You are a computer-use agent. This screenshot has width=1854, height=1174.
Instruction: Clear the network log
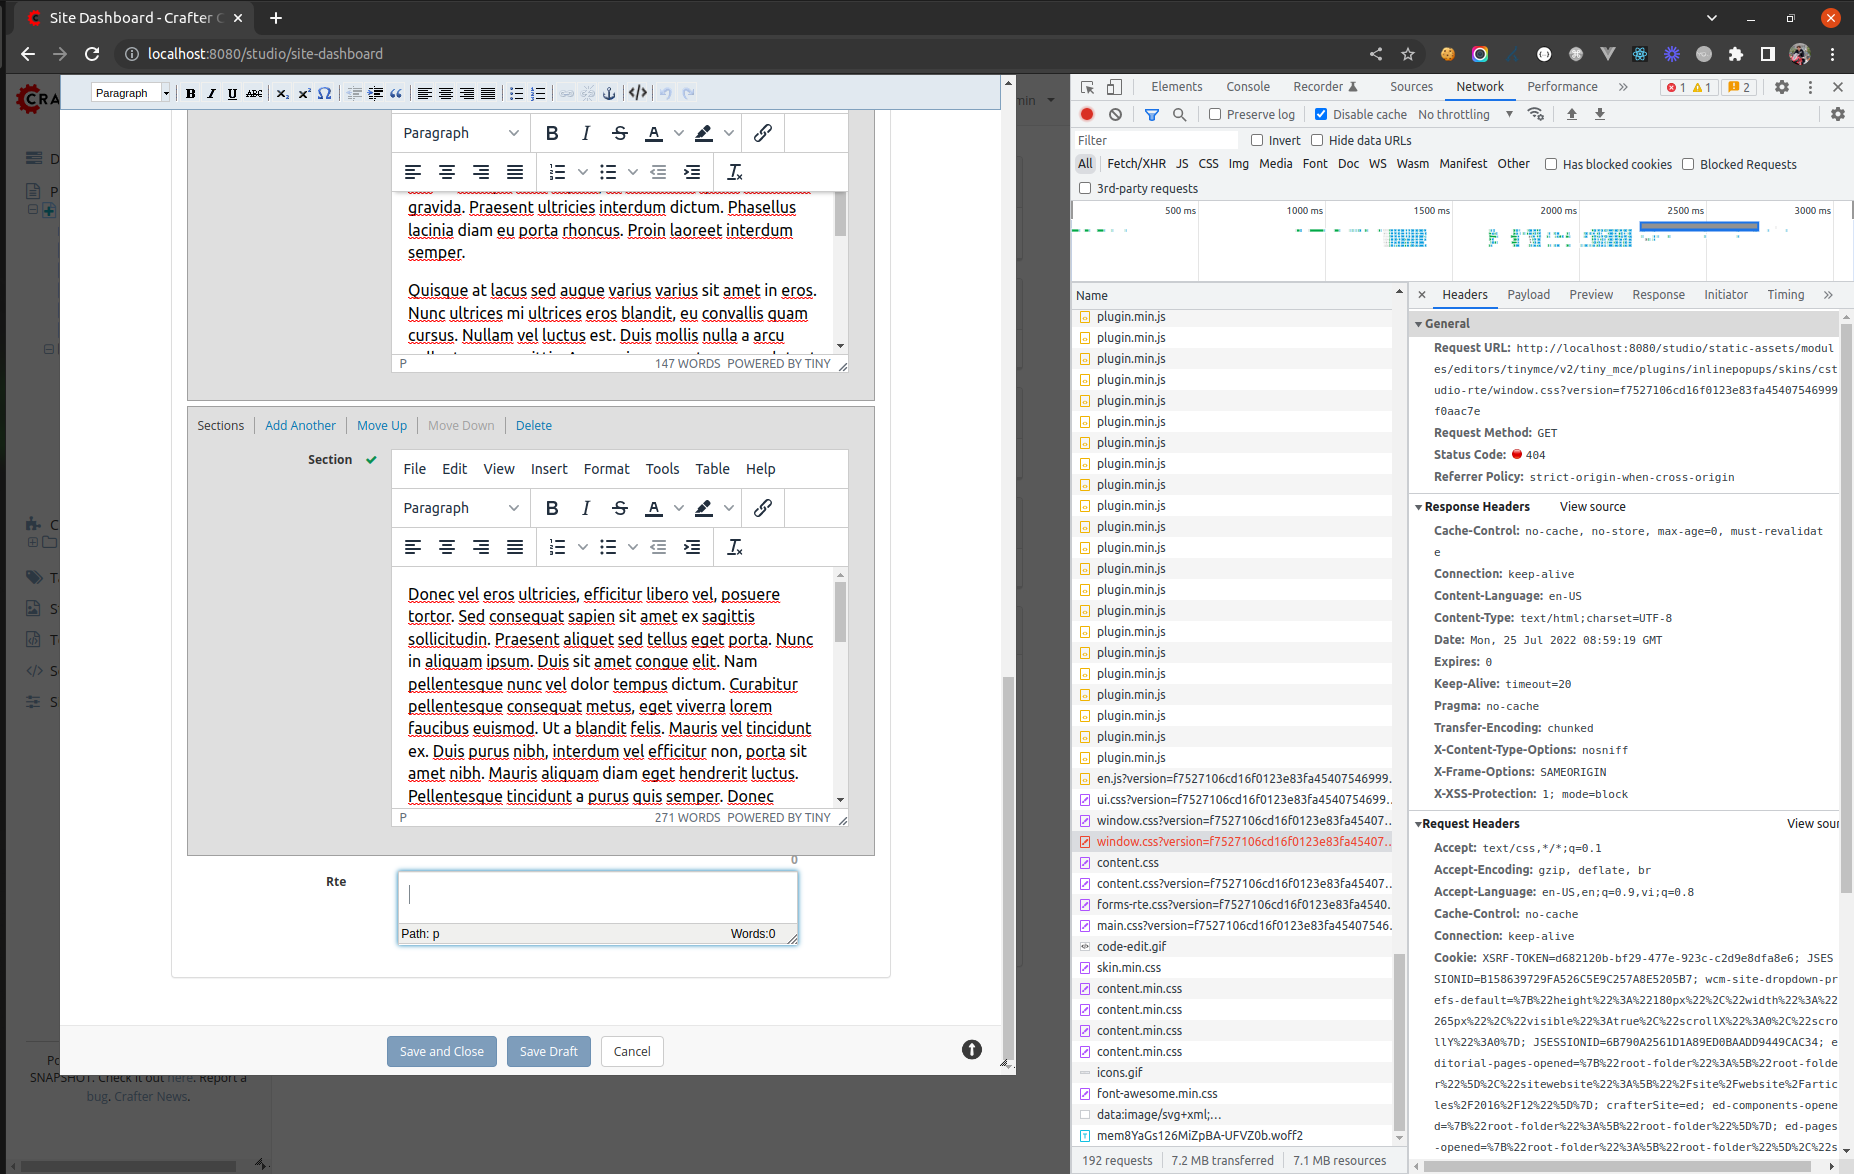1115,114
